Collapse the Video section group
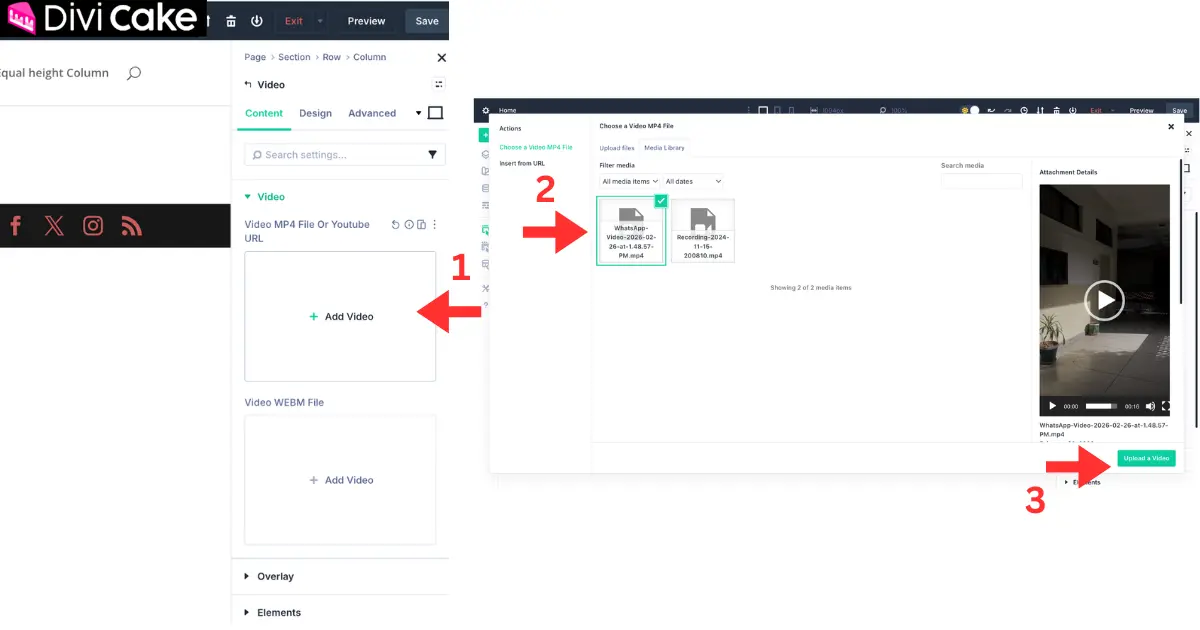Screen dimensions: 1200x630 point(265,197)
